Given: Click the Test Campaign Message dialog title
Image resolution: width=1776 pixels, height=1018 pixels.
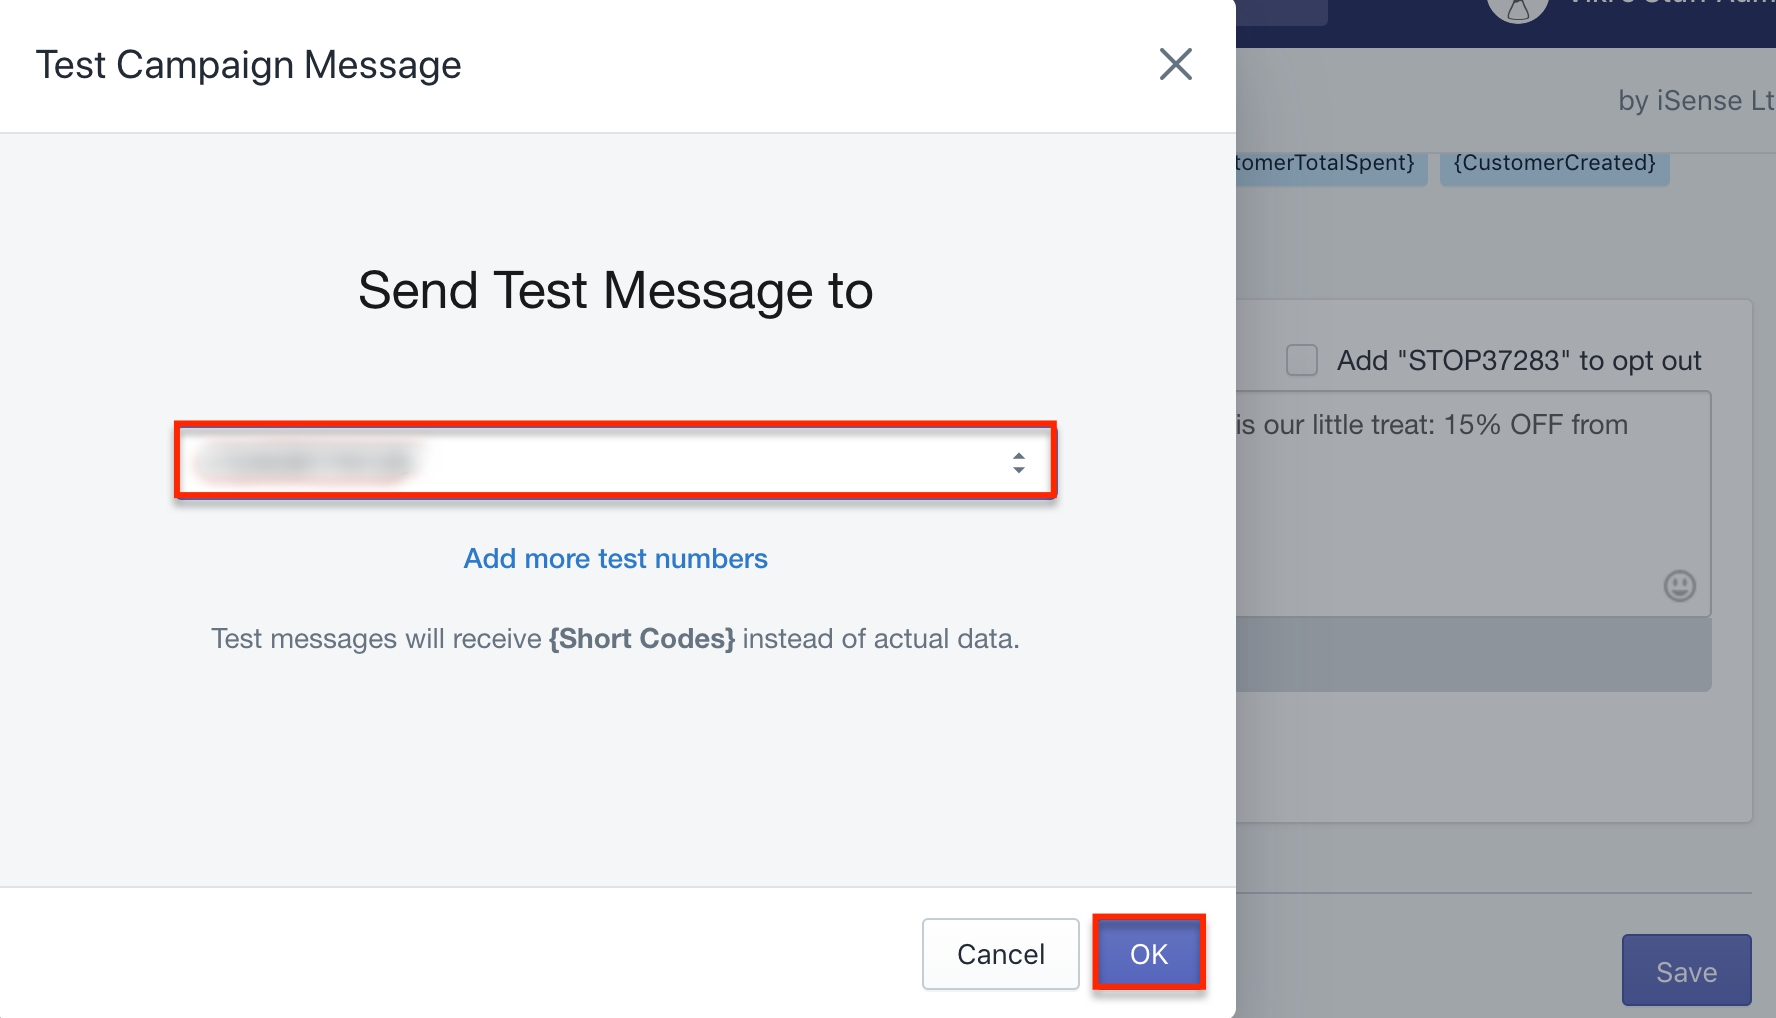Looking at the screenshot, I should point(249,65).
